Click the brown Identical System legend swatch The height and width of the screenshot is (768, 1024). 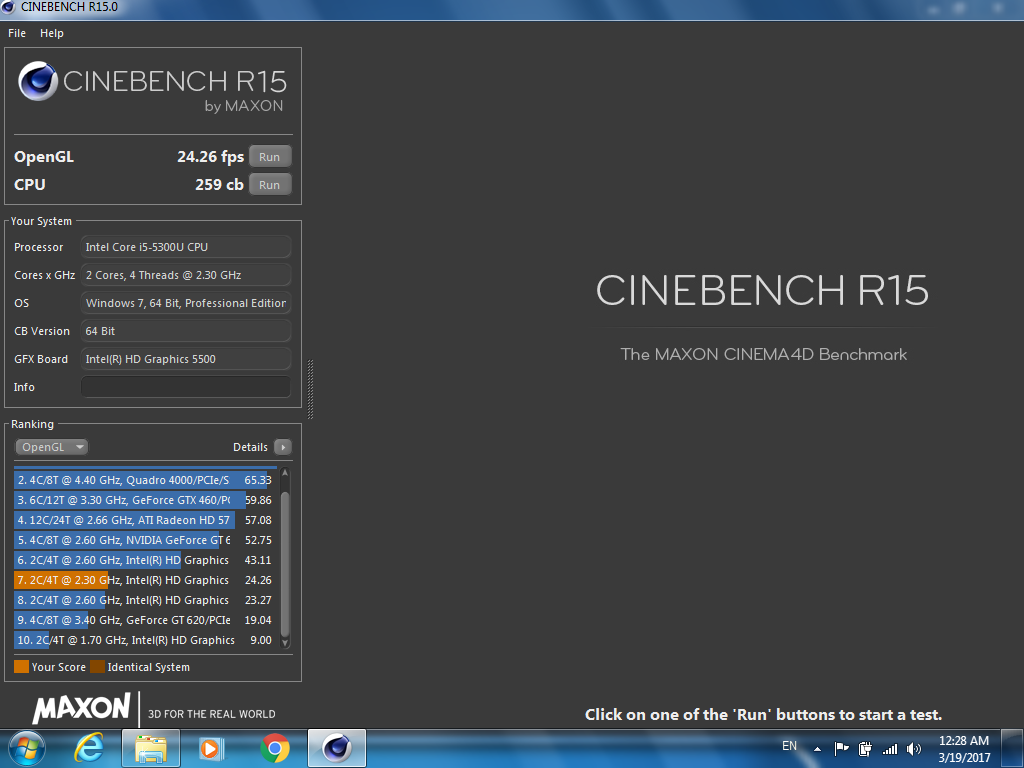97,667
